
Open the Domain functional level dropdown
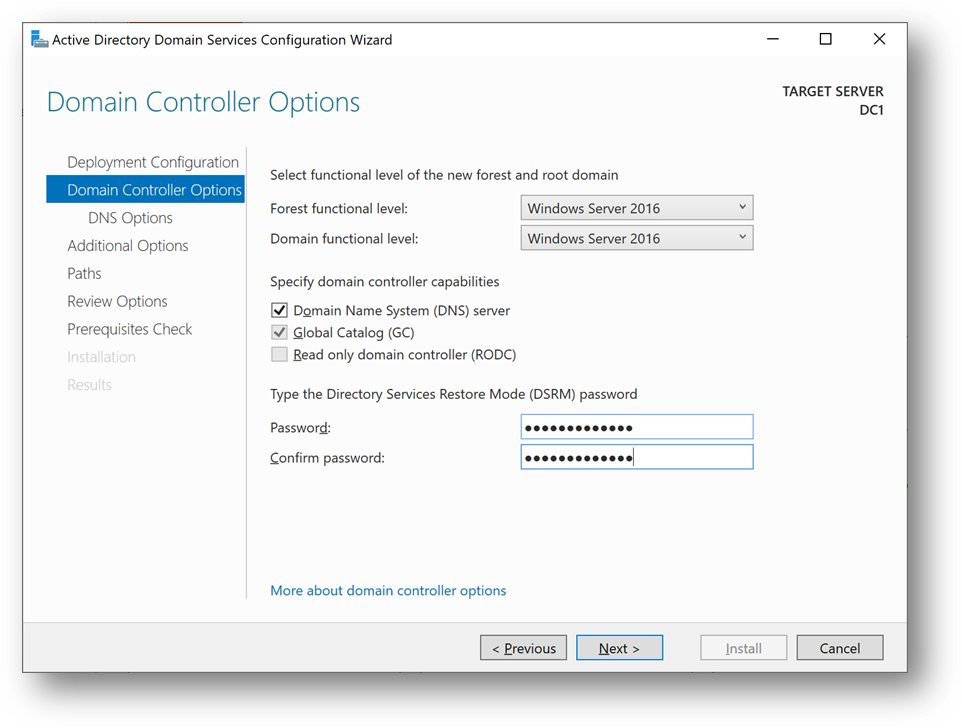(x=637, y=238)
